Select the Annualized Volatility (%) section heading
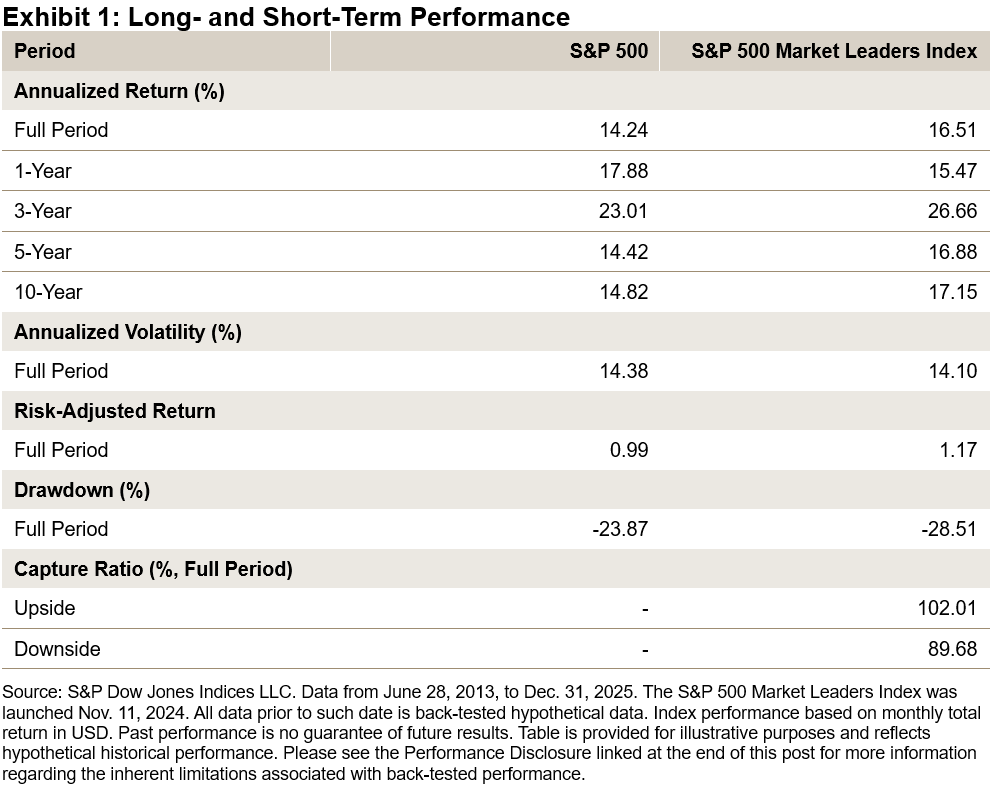Viewport: 999px width, 792px height. (x=128, y=332)
